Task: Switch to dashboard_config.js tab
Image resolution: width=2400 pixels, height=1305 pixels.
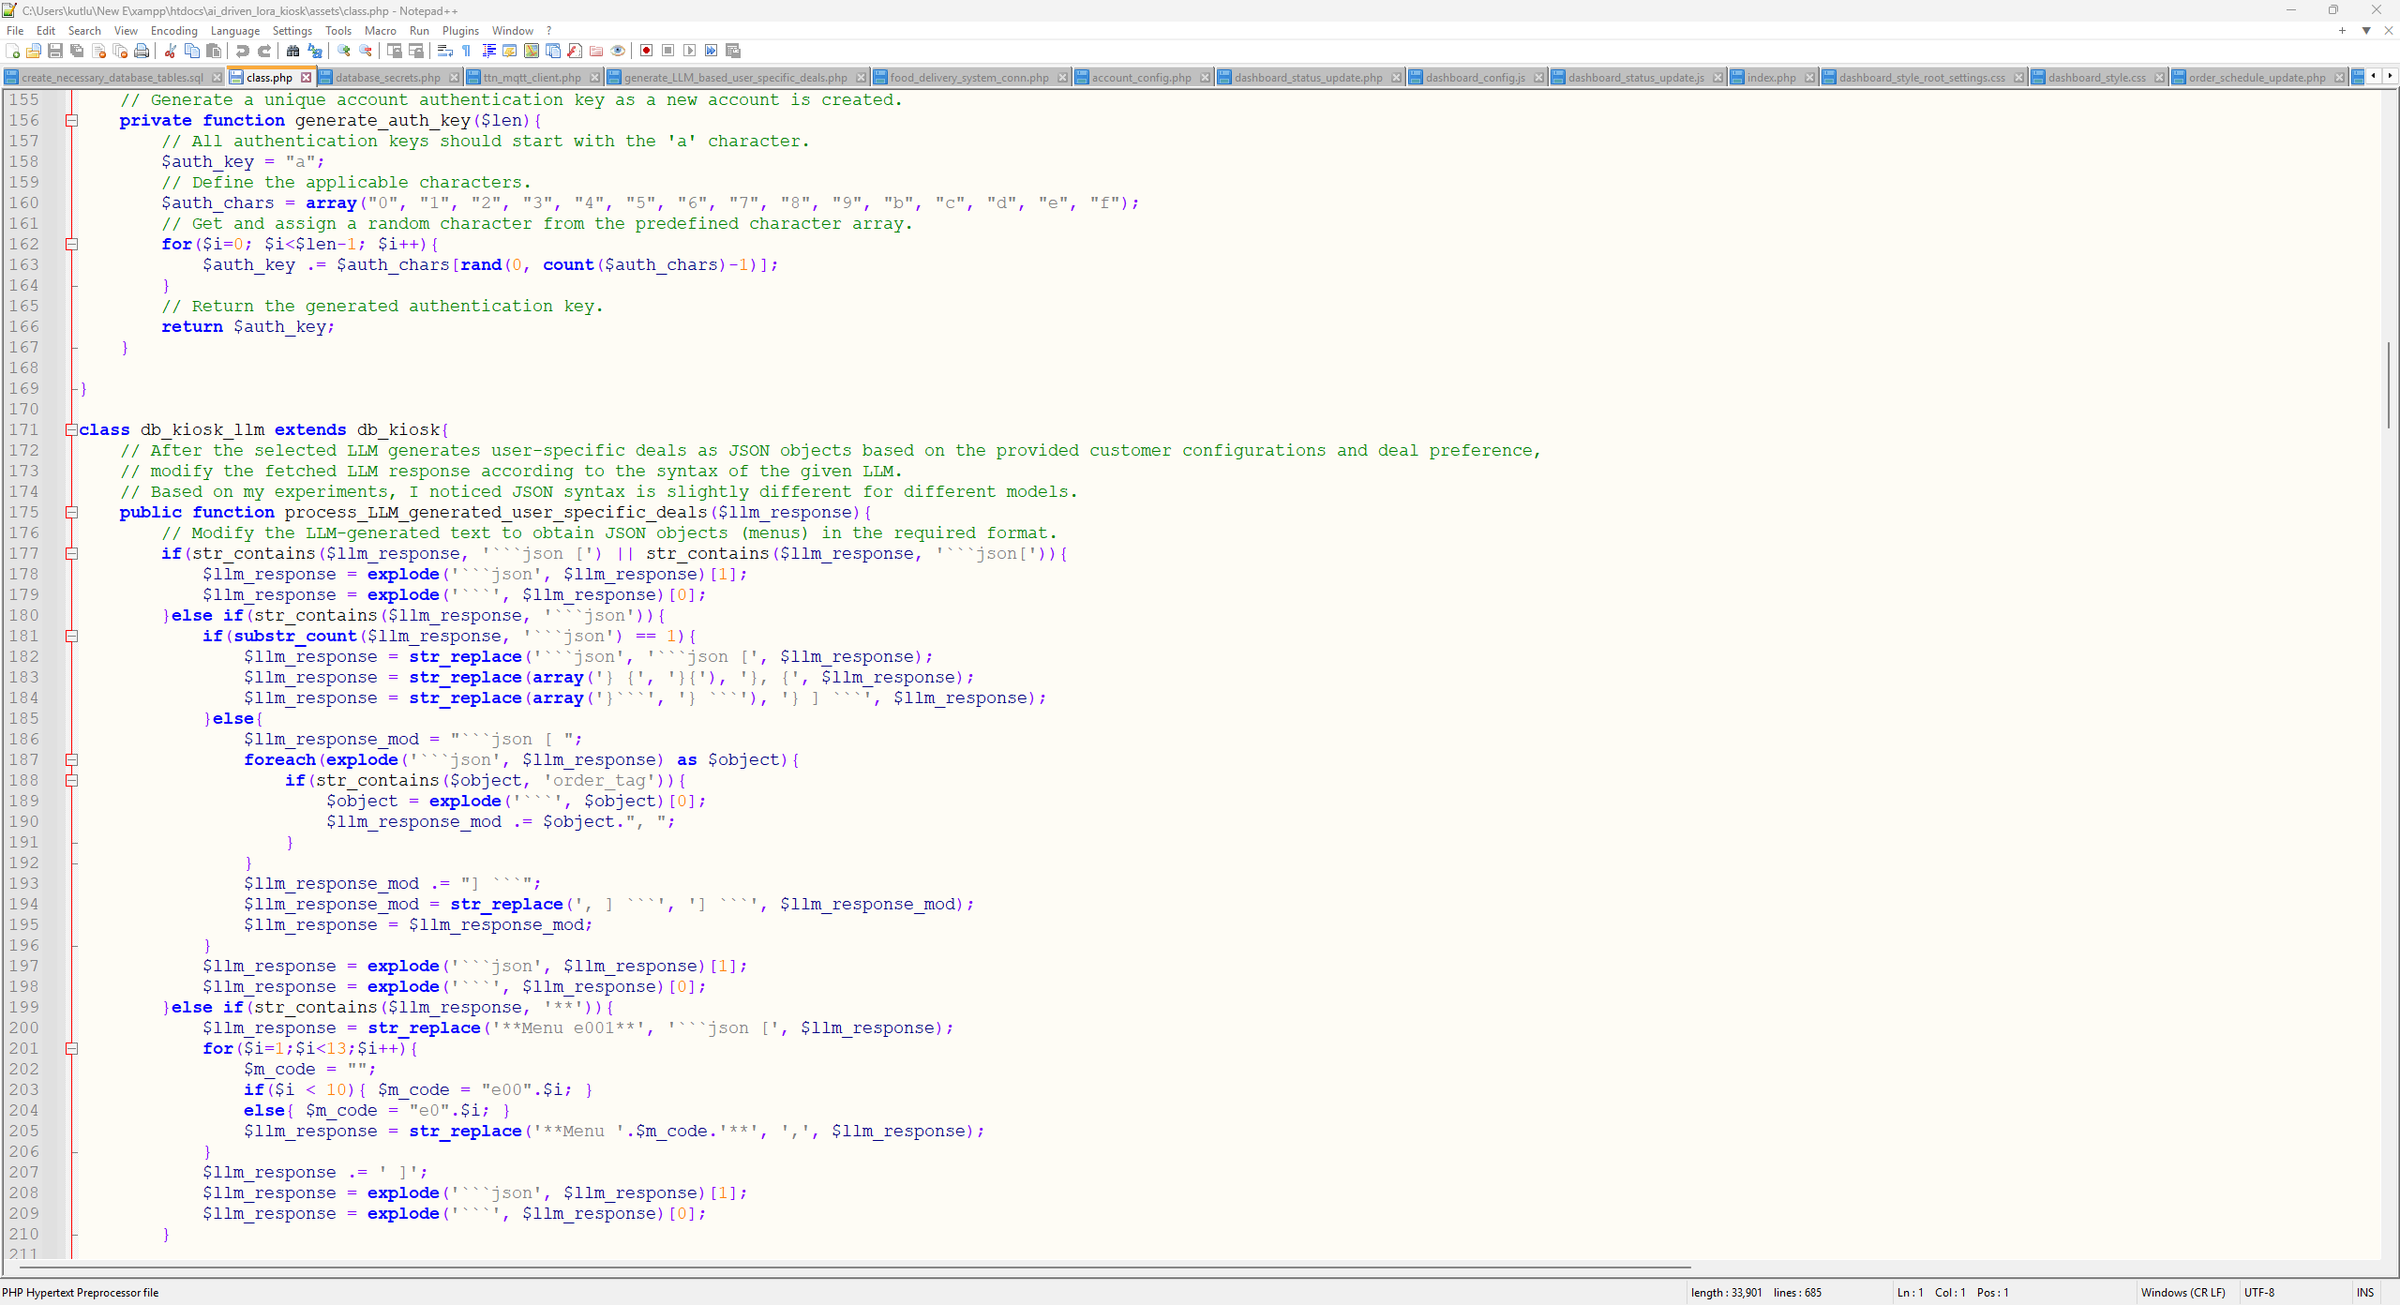Action: (x=1475, y=78)
